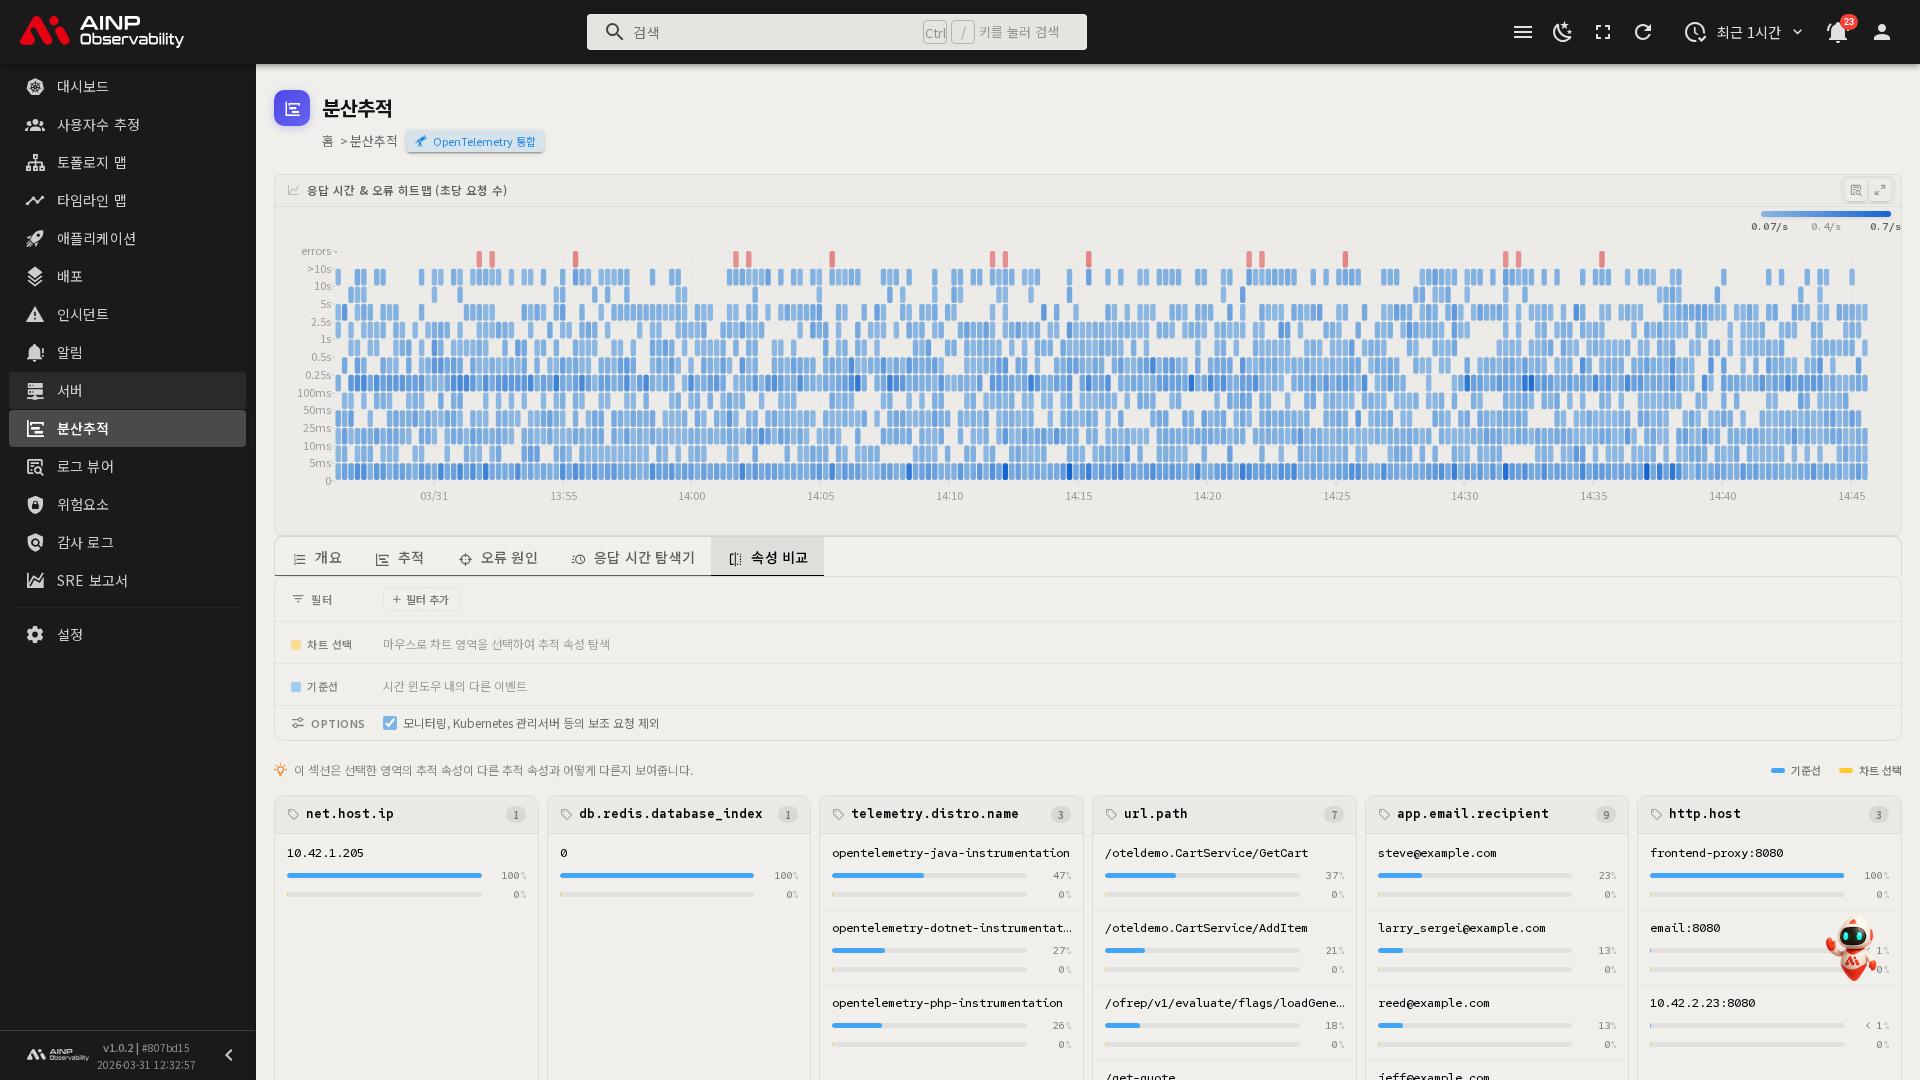This screenshot has height=1080, width=1920.
Task: Collapse the sidebar with the chevron
Action: click(x=229, y=1055)
